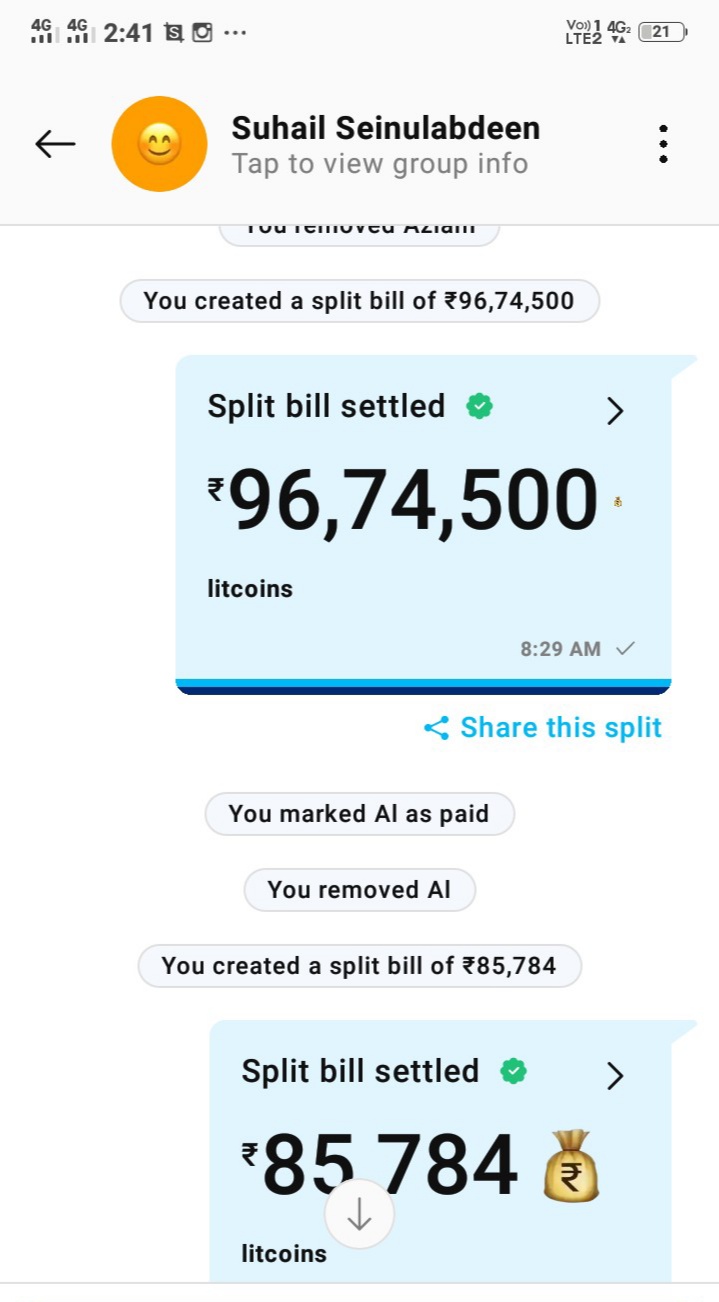719x1302 pixels.
Task: Tap the green verified badge on ₹96,74,500 bill
Action: 480,407
